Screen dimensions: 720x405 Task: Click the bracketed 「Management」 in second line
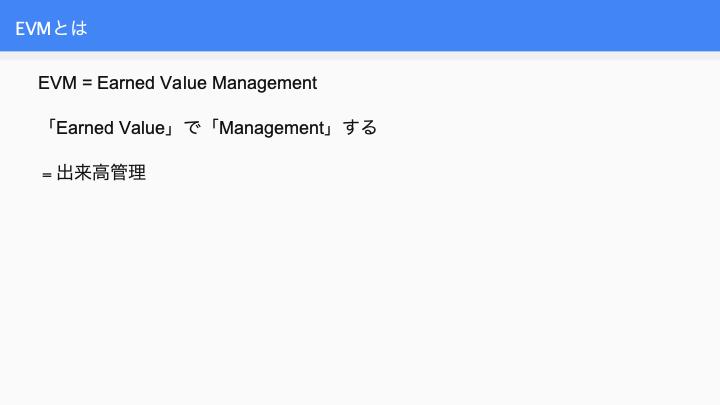coord(272,128)
